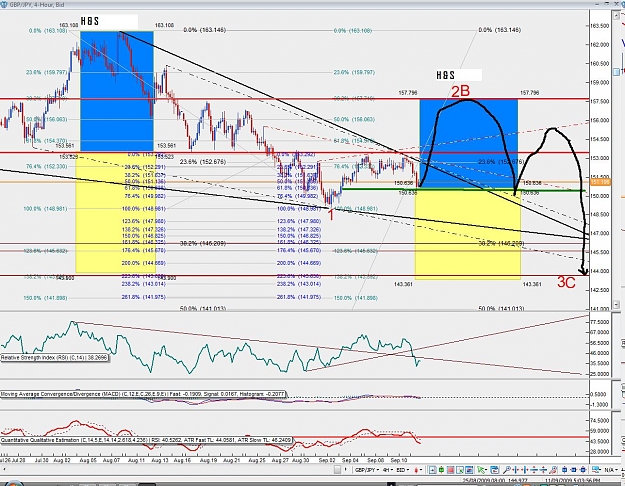Click the first blue candle spacing icon
The width and height of the screenshot is (625, 486).
pos(564,470)
